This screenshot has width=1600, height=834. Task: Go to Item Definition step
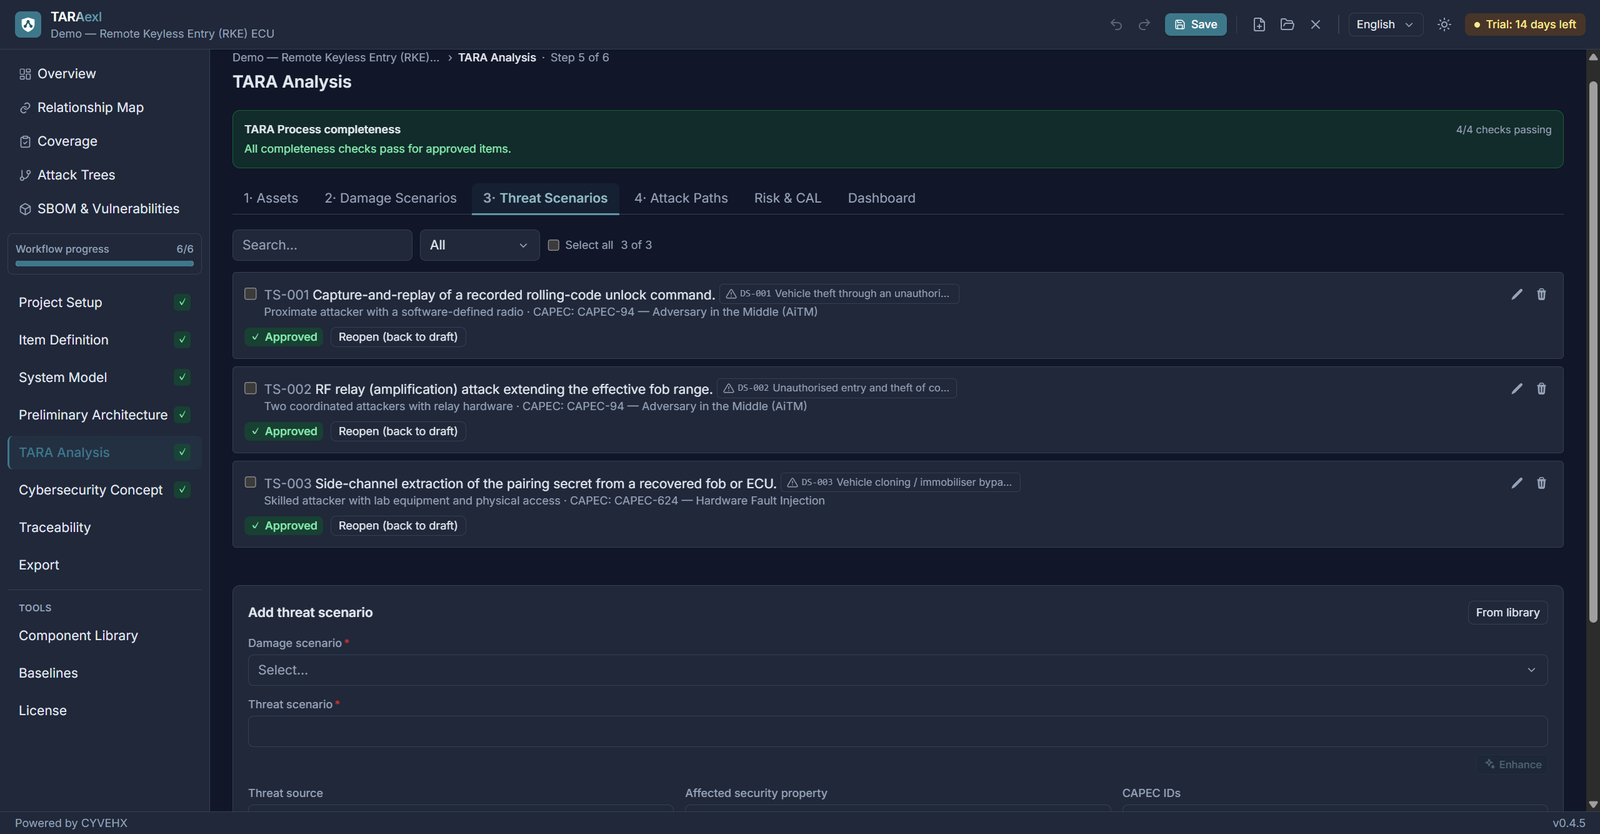point(104,340)
